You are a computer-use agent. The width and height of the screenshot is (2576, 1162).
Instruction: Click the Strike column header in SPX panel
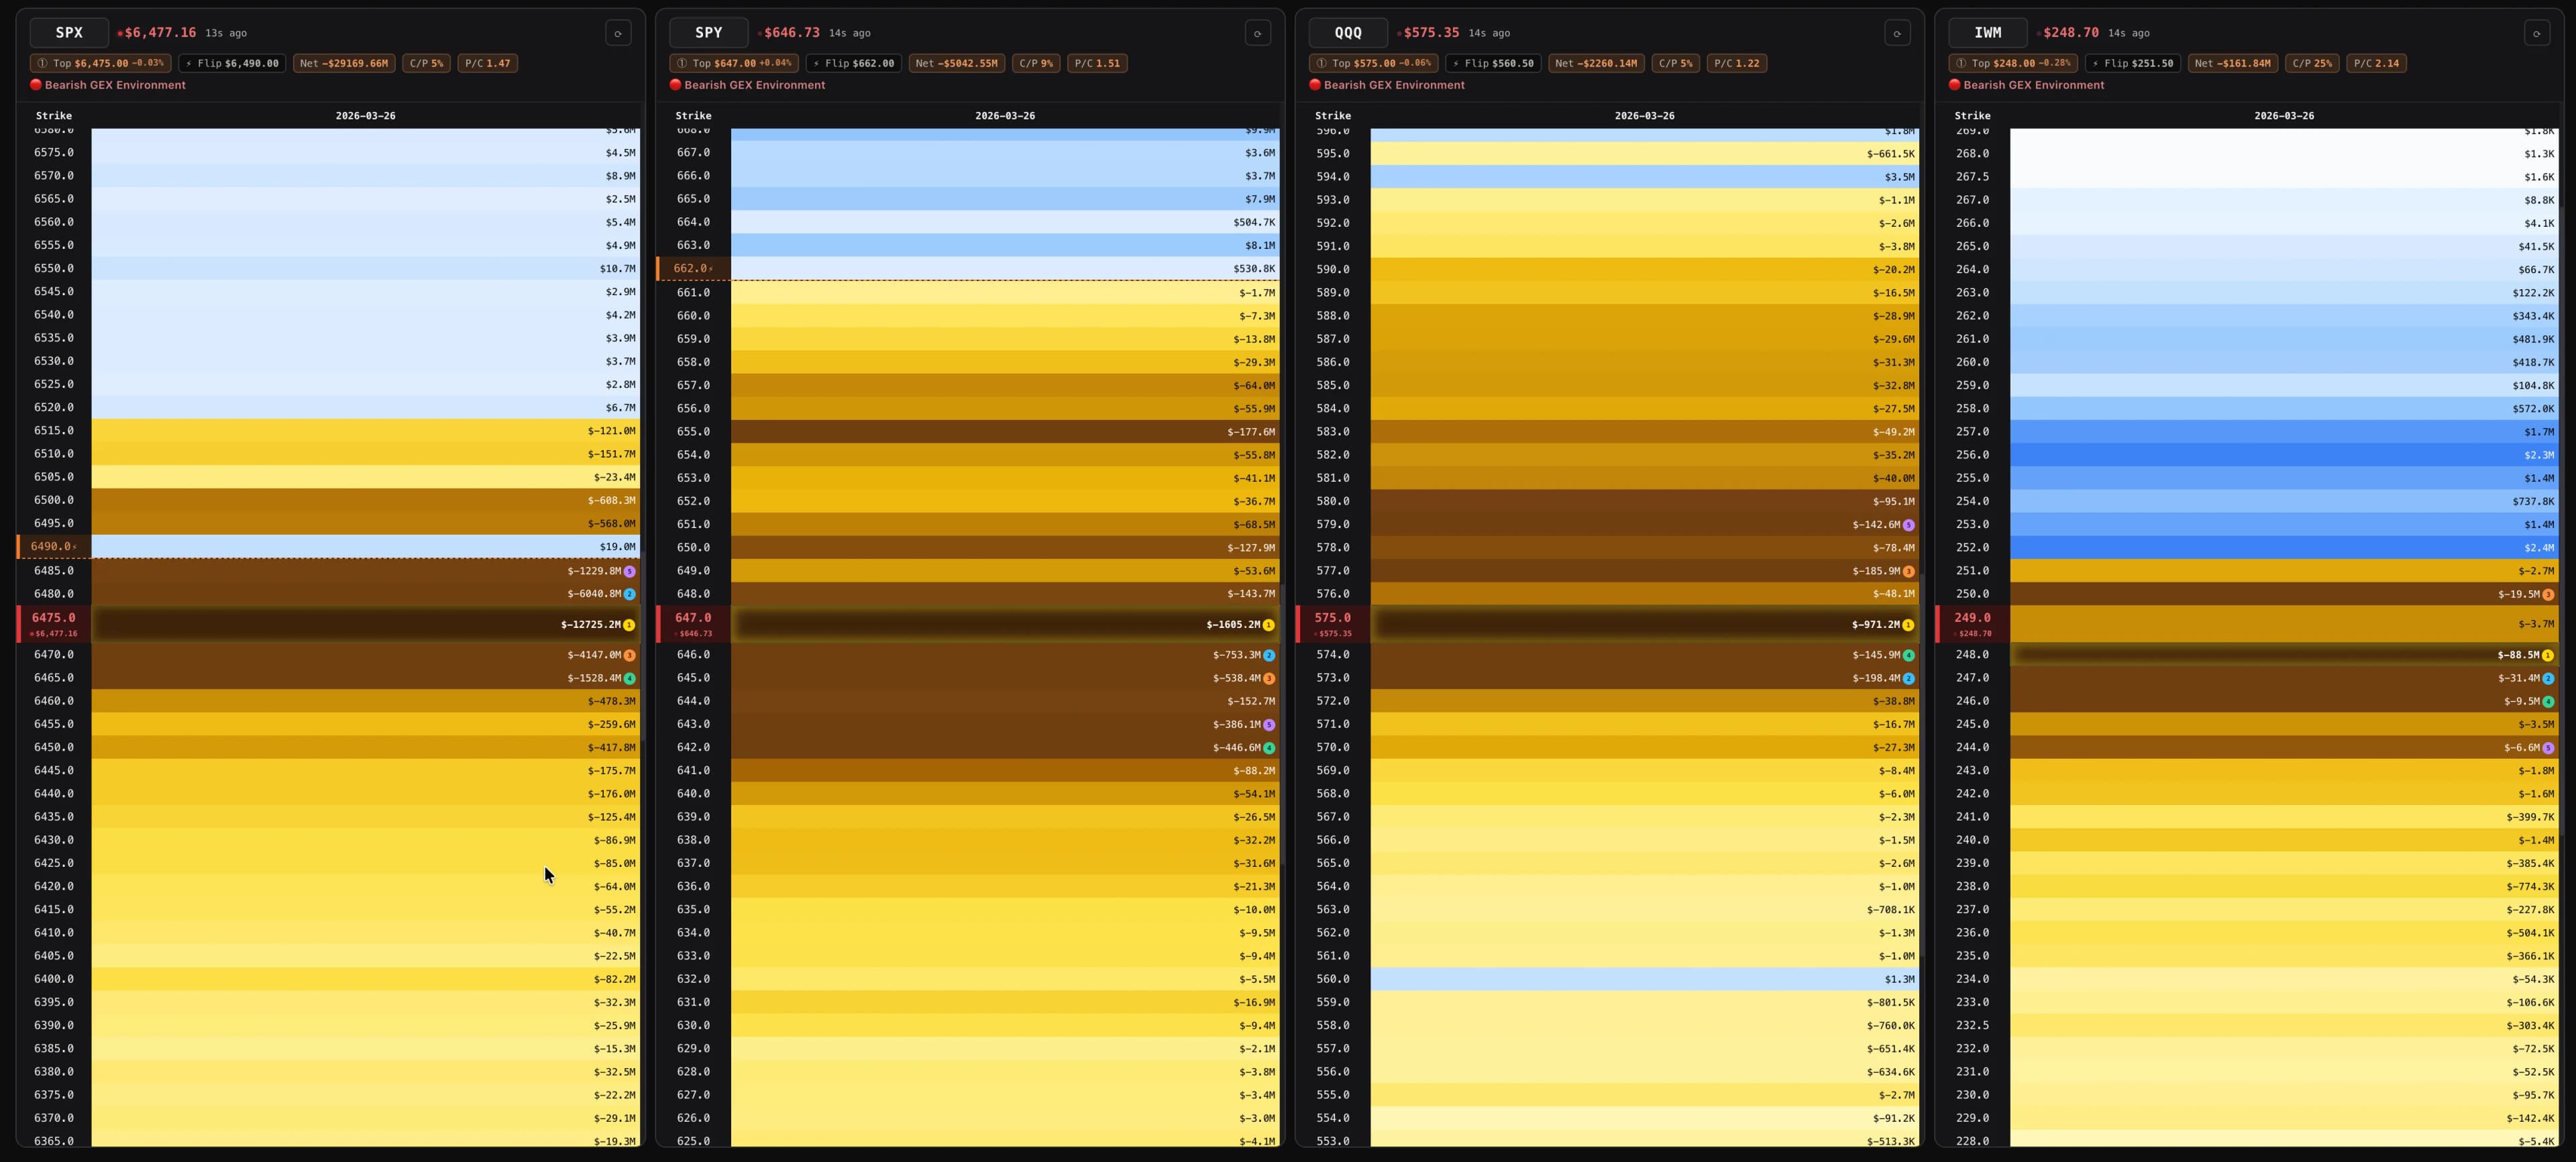click(x=54, y=116)
